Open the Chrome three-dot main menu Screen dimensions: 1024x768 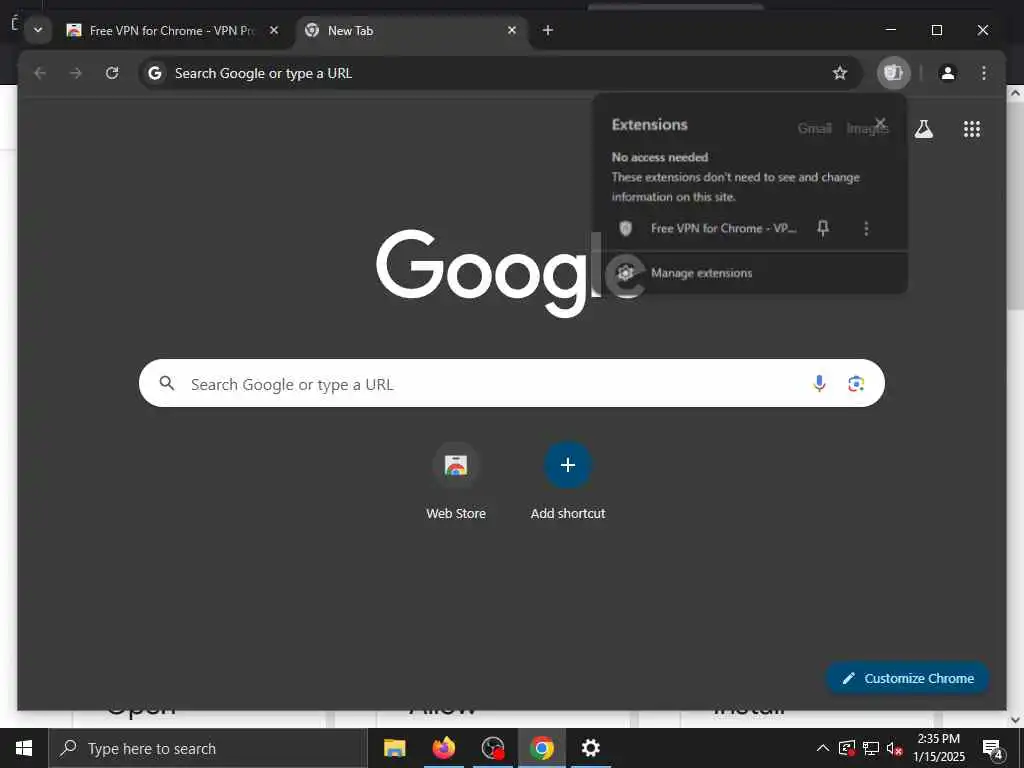[984, 72]
